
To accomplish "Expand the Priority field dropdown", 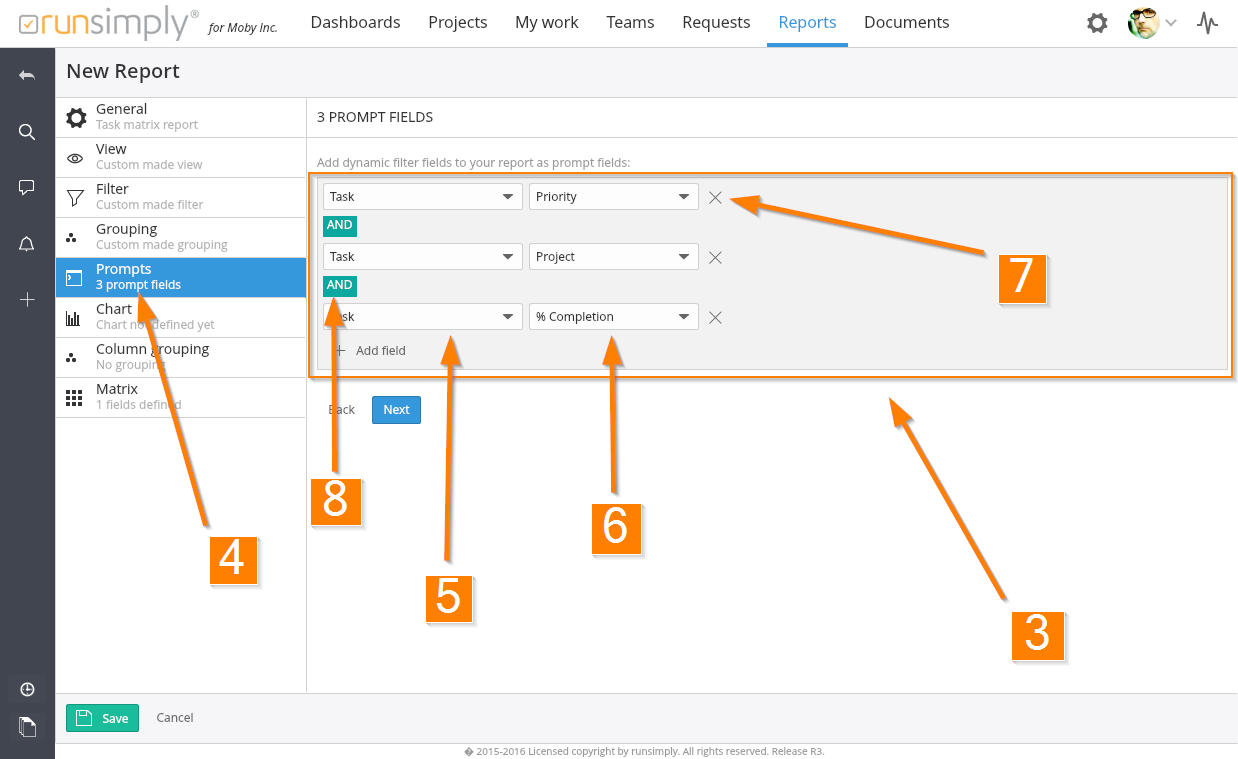I will click(x=613, y=197).
